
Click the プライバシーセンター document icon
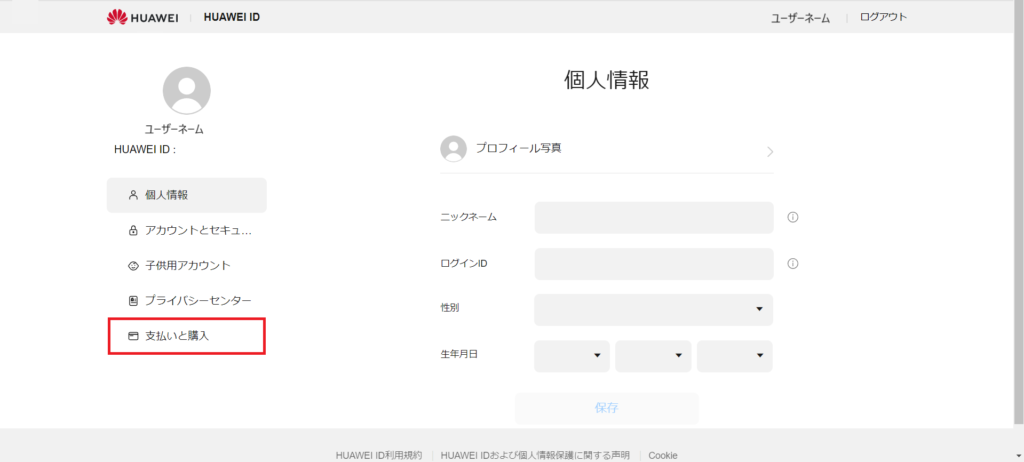pyautogui.click(x=133, y=301)
